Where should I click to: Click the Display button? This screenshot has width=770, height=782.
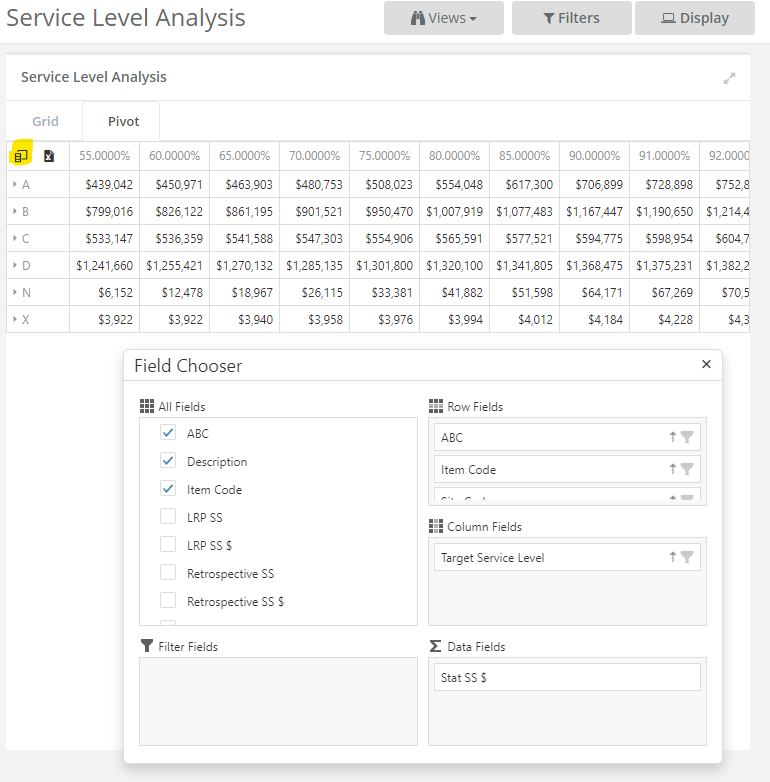click(x=695, y=18)
